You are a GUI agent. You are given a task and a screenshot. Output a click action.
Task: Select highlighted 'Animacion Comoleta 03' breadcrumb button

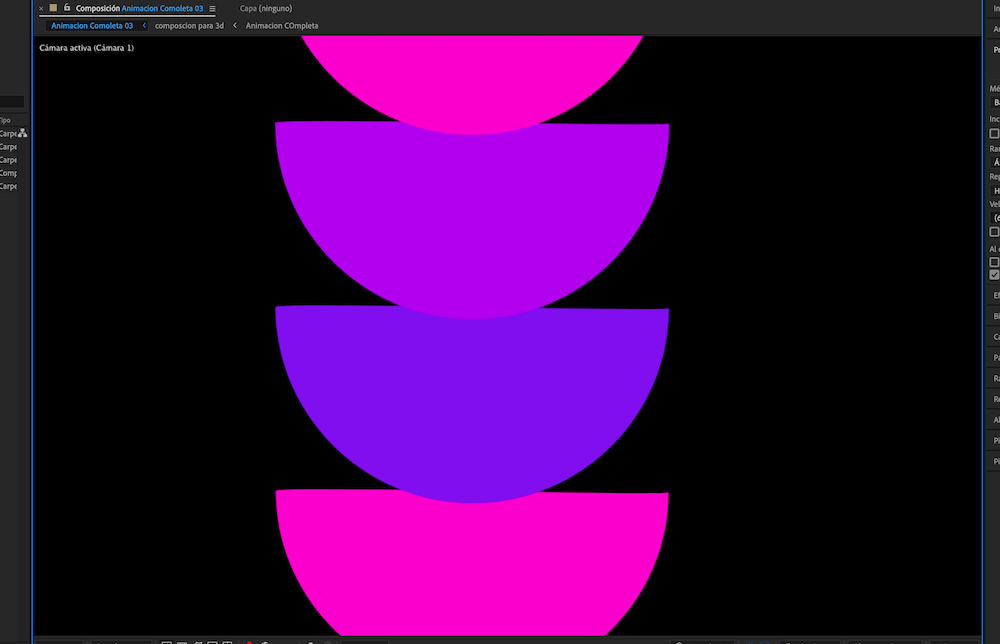tap(92, 25)
